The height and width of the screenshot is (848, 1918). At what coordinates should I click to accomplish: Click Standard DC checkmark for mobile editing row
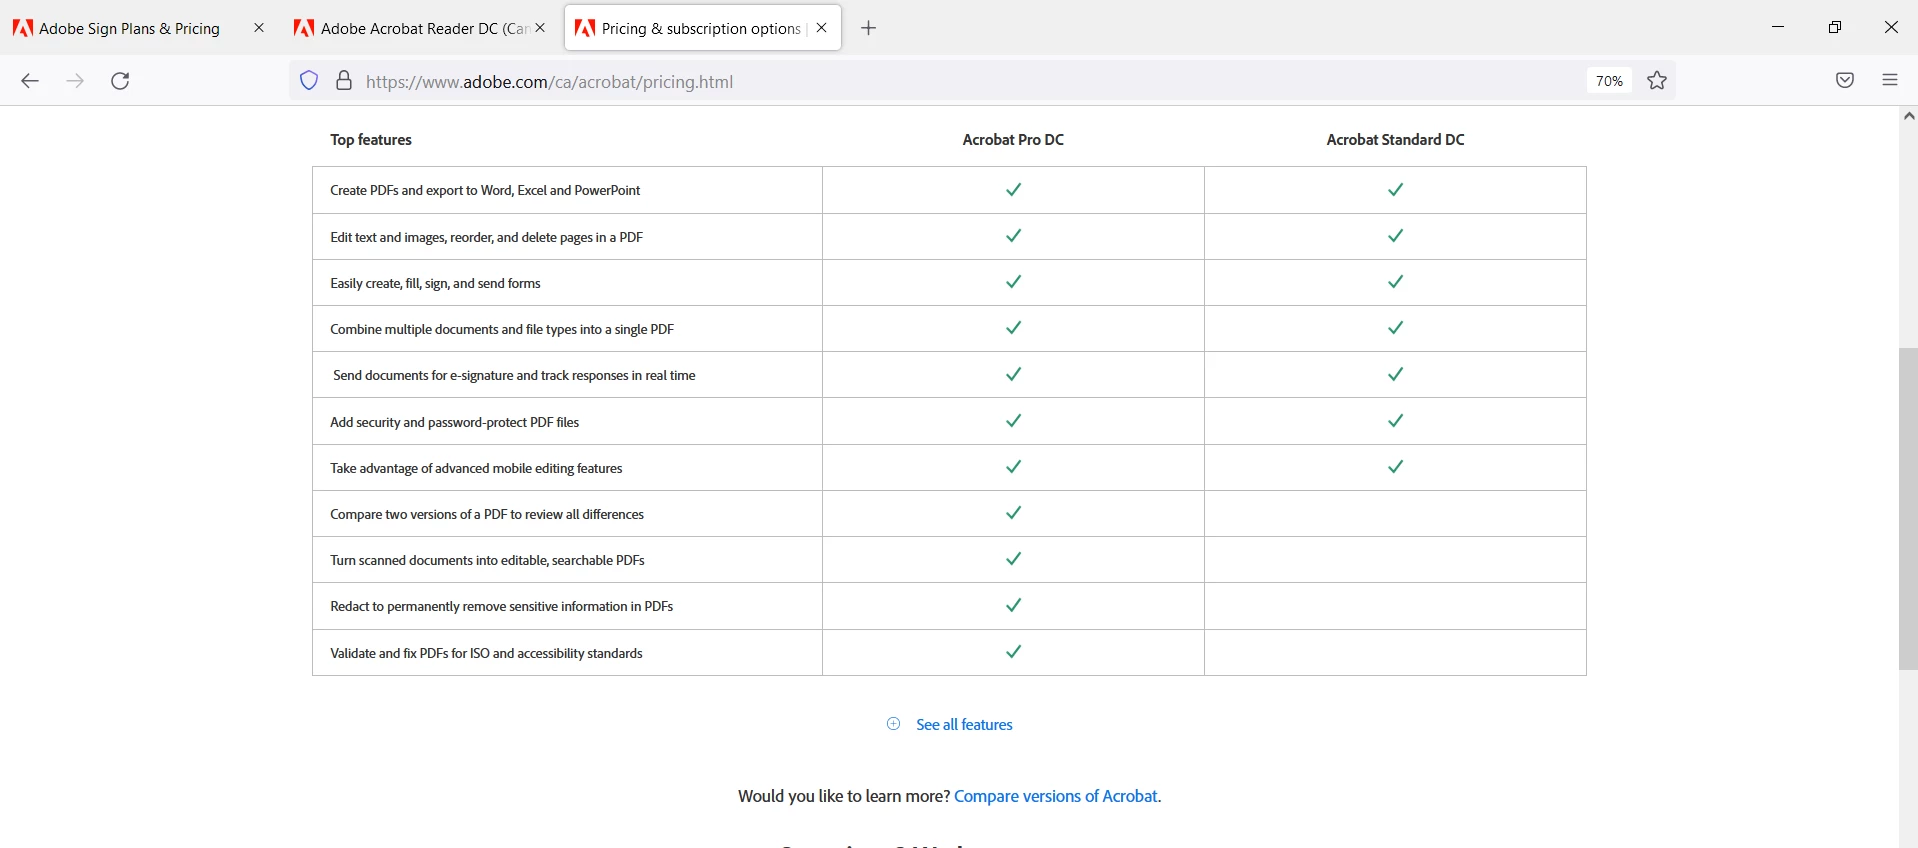(1395, 467)
